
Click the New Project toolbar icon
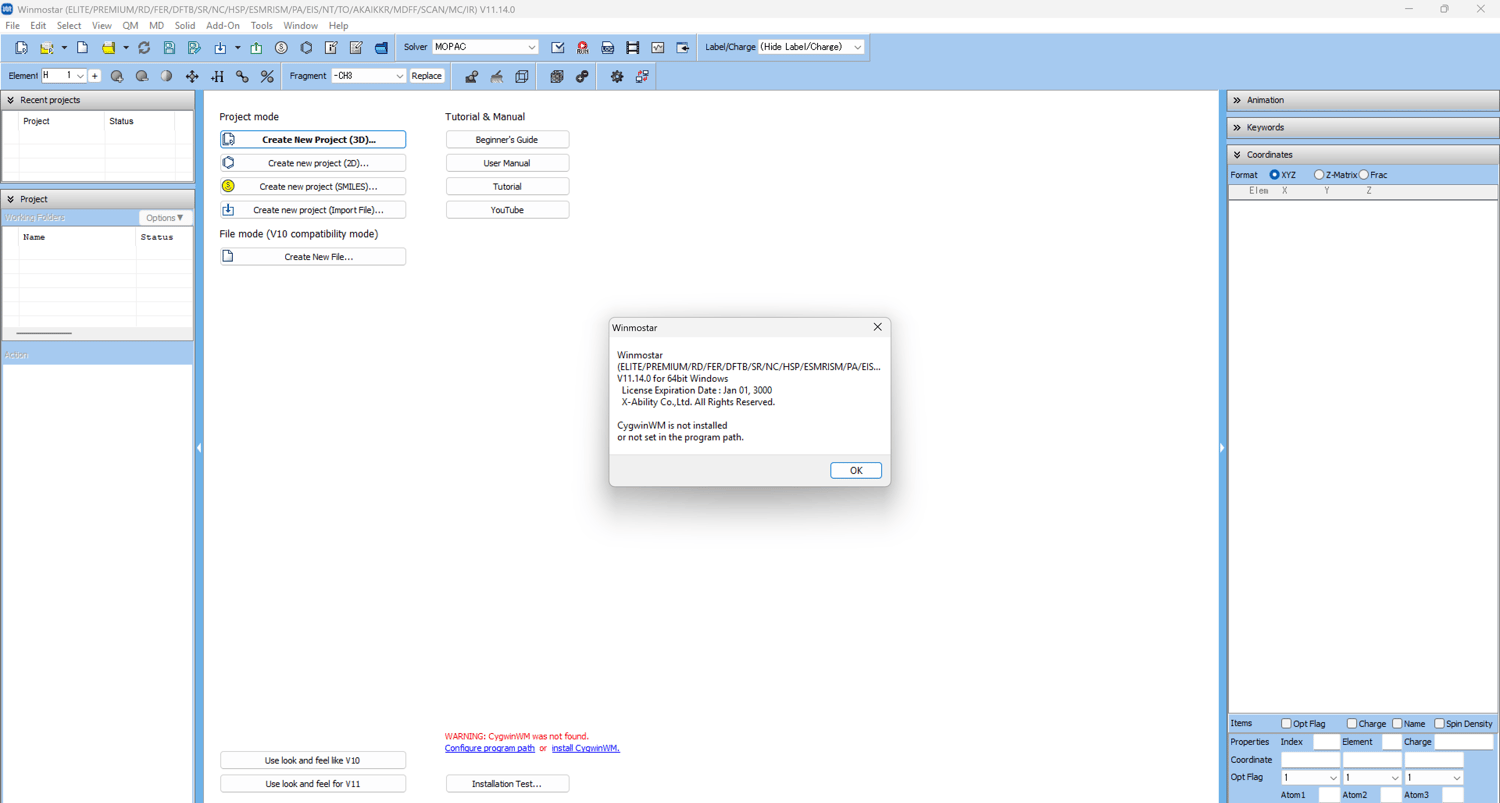click(x=21, y=48)
